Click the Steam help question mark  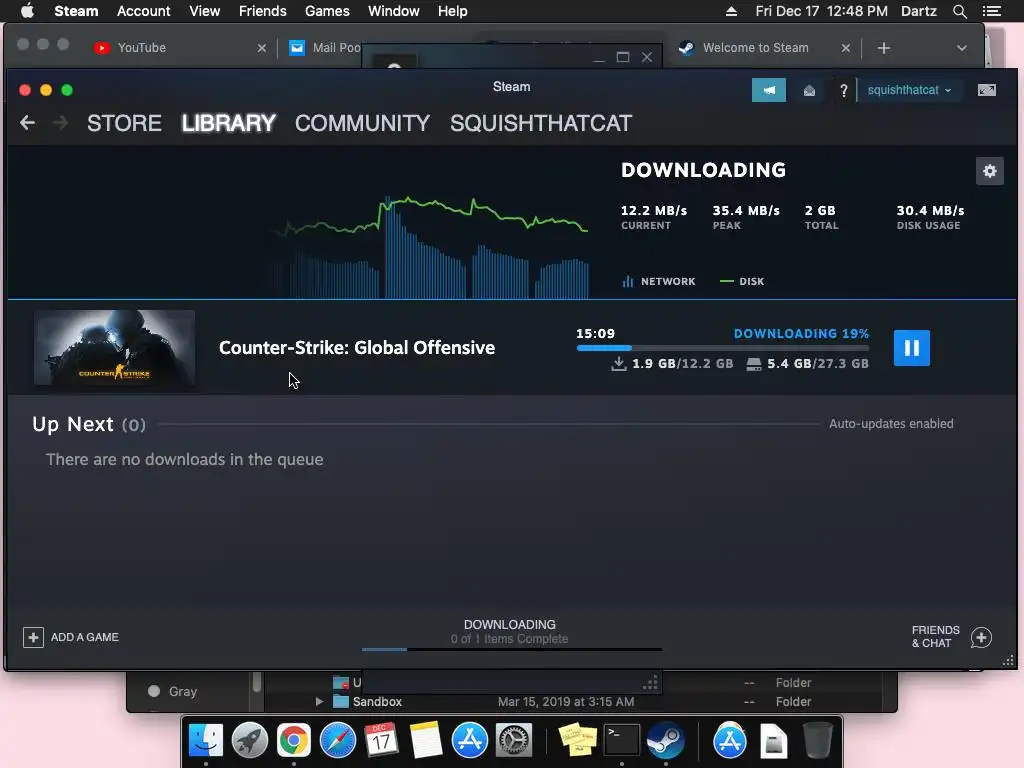(843, 90)
